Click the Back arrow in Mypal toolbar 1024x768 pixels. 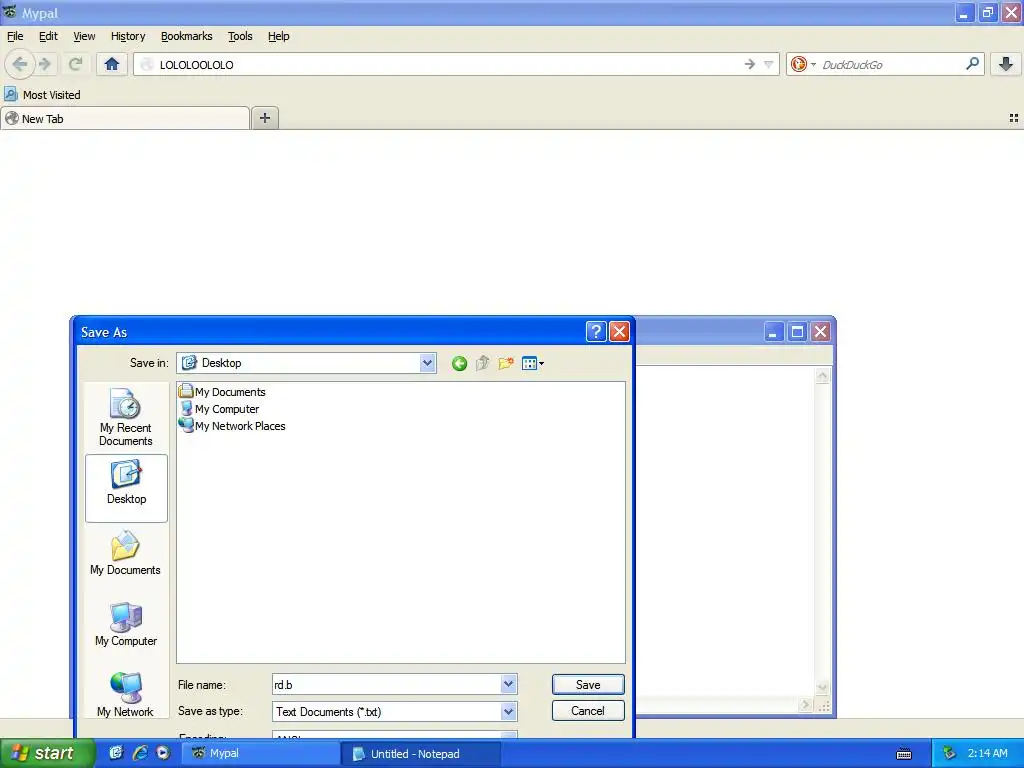(20, 64)
